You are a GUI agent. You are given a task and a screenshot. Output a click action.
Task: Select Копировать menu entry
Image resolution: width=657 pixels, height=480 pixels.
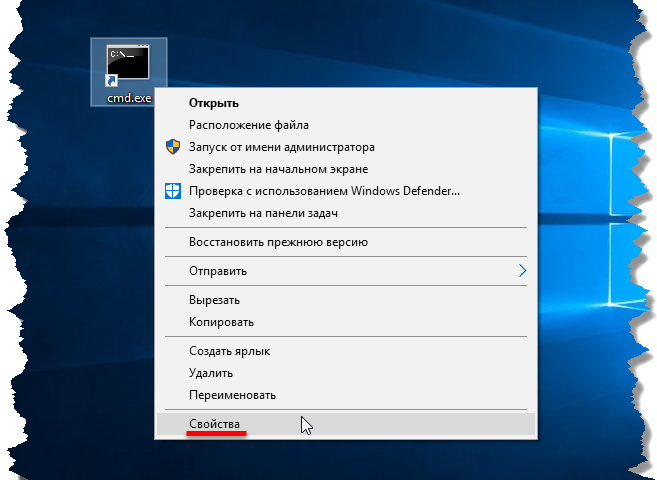346,322
